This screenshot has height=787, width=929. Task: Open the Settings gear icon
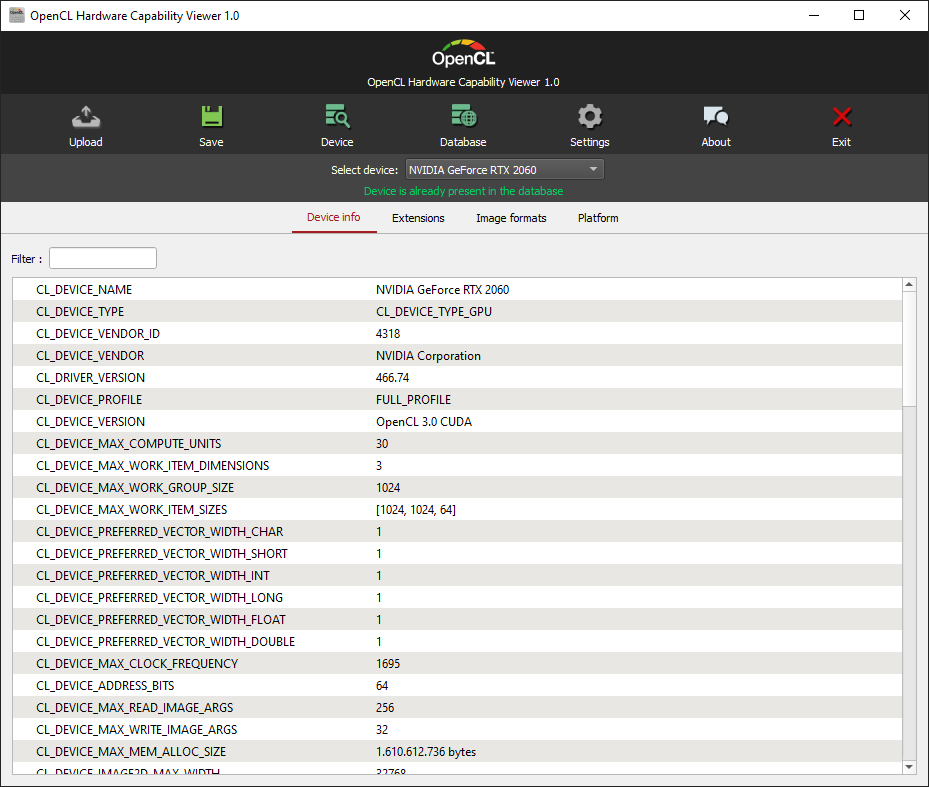pyautogui.click(x=590, y=117)
